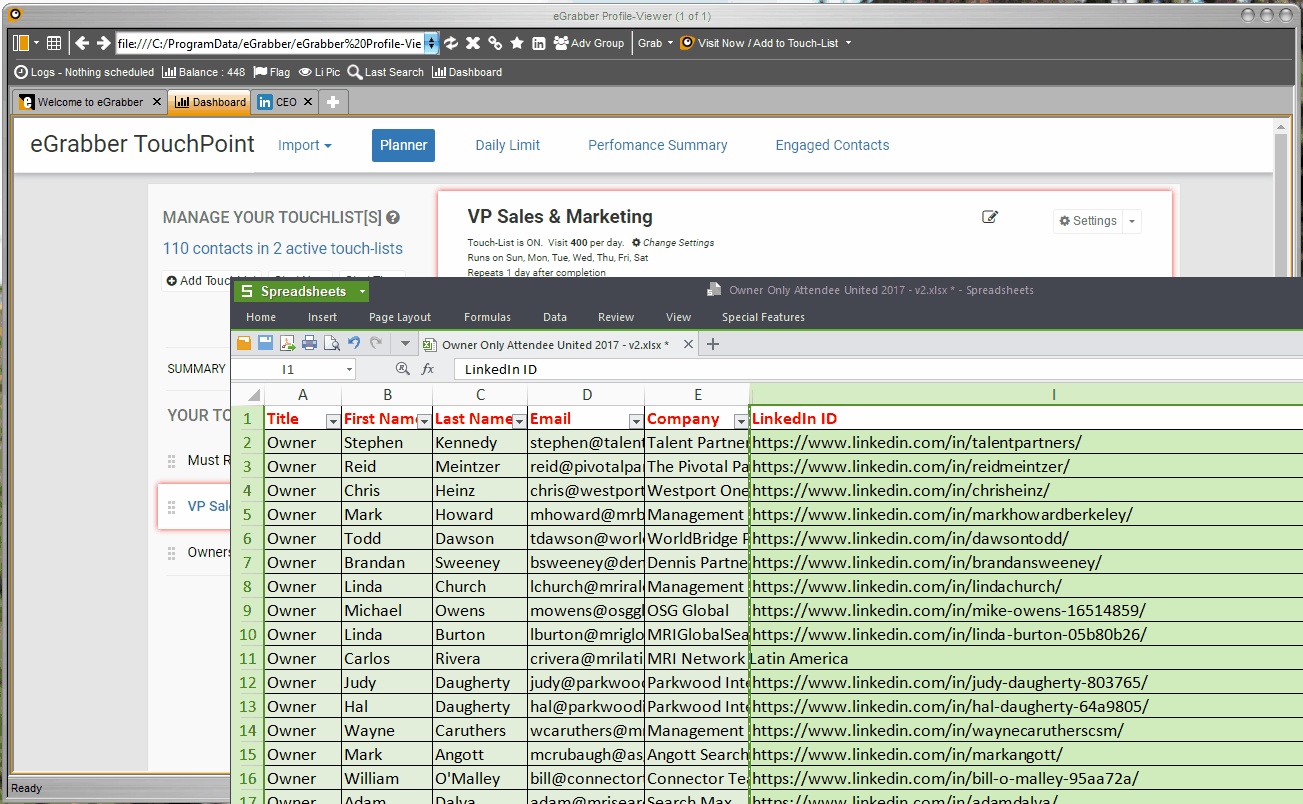Open the Formulas ribbon tab
1303x804 pixels.
[487, 317]
